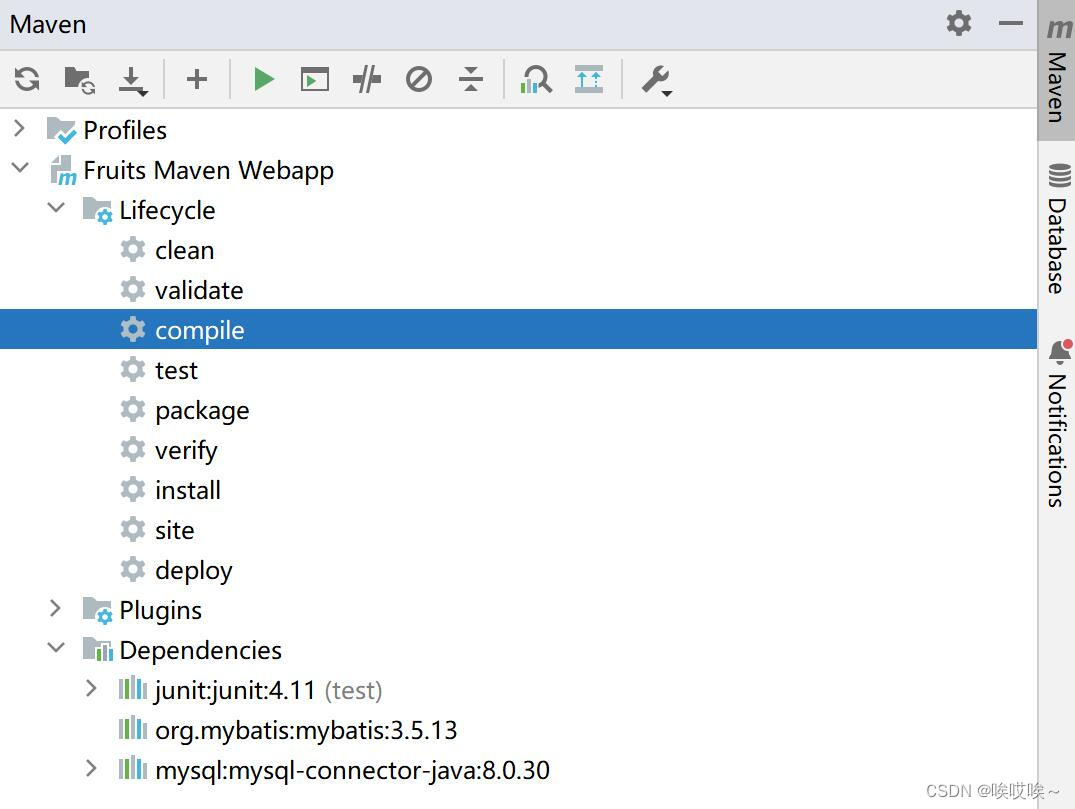1075x809 pixels.
Task: Collapse the Dependencies node
Action: (56, 647)
